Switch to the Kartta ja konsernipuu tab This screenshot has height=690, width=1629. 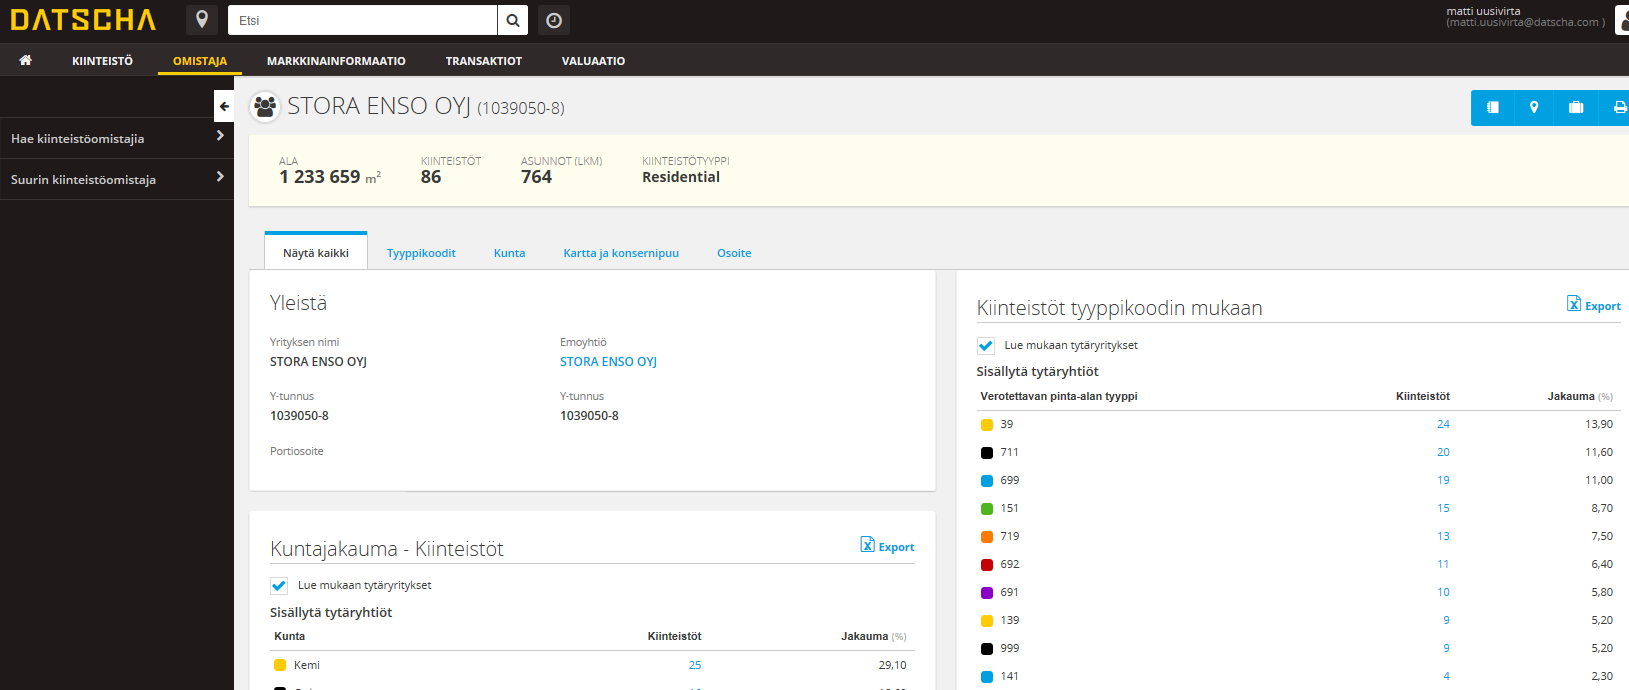tap(621, 253)
